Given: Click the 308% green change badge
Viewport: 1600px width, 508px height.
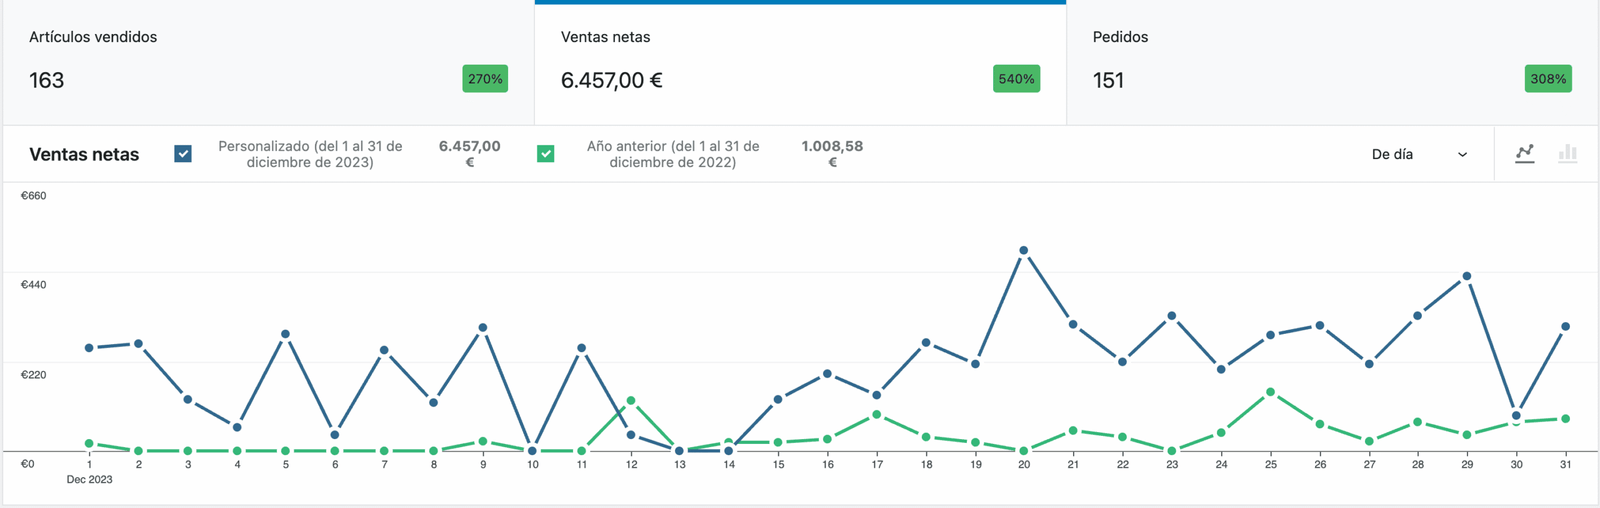Looking at the screenshot, I should [1548, 79].
